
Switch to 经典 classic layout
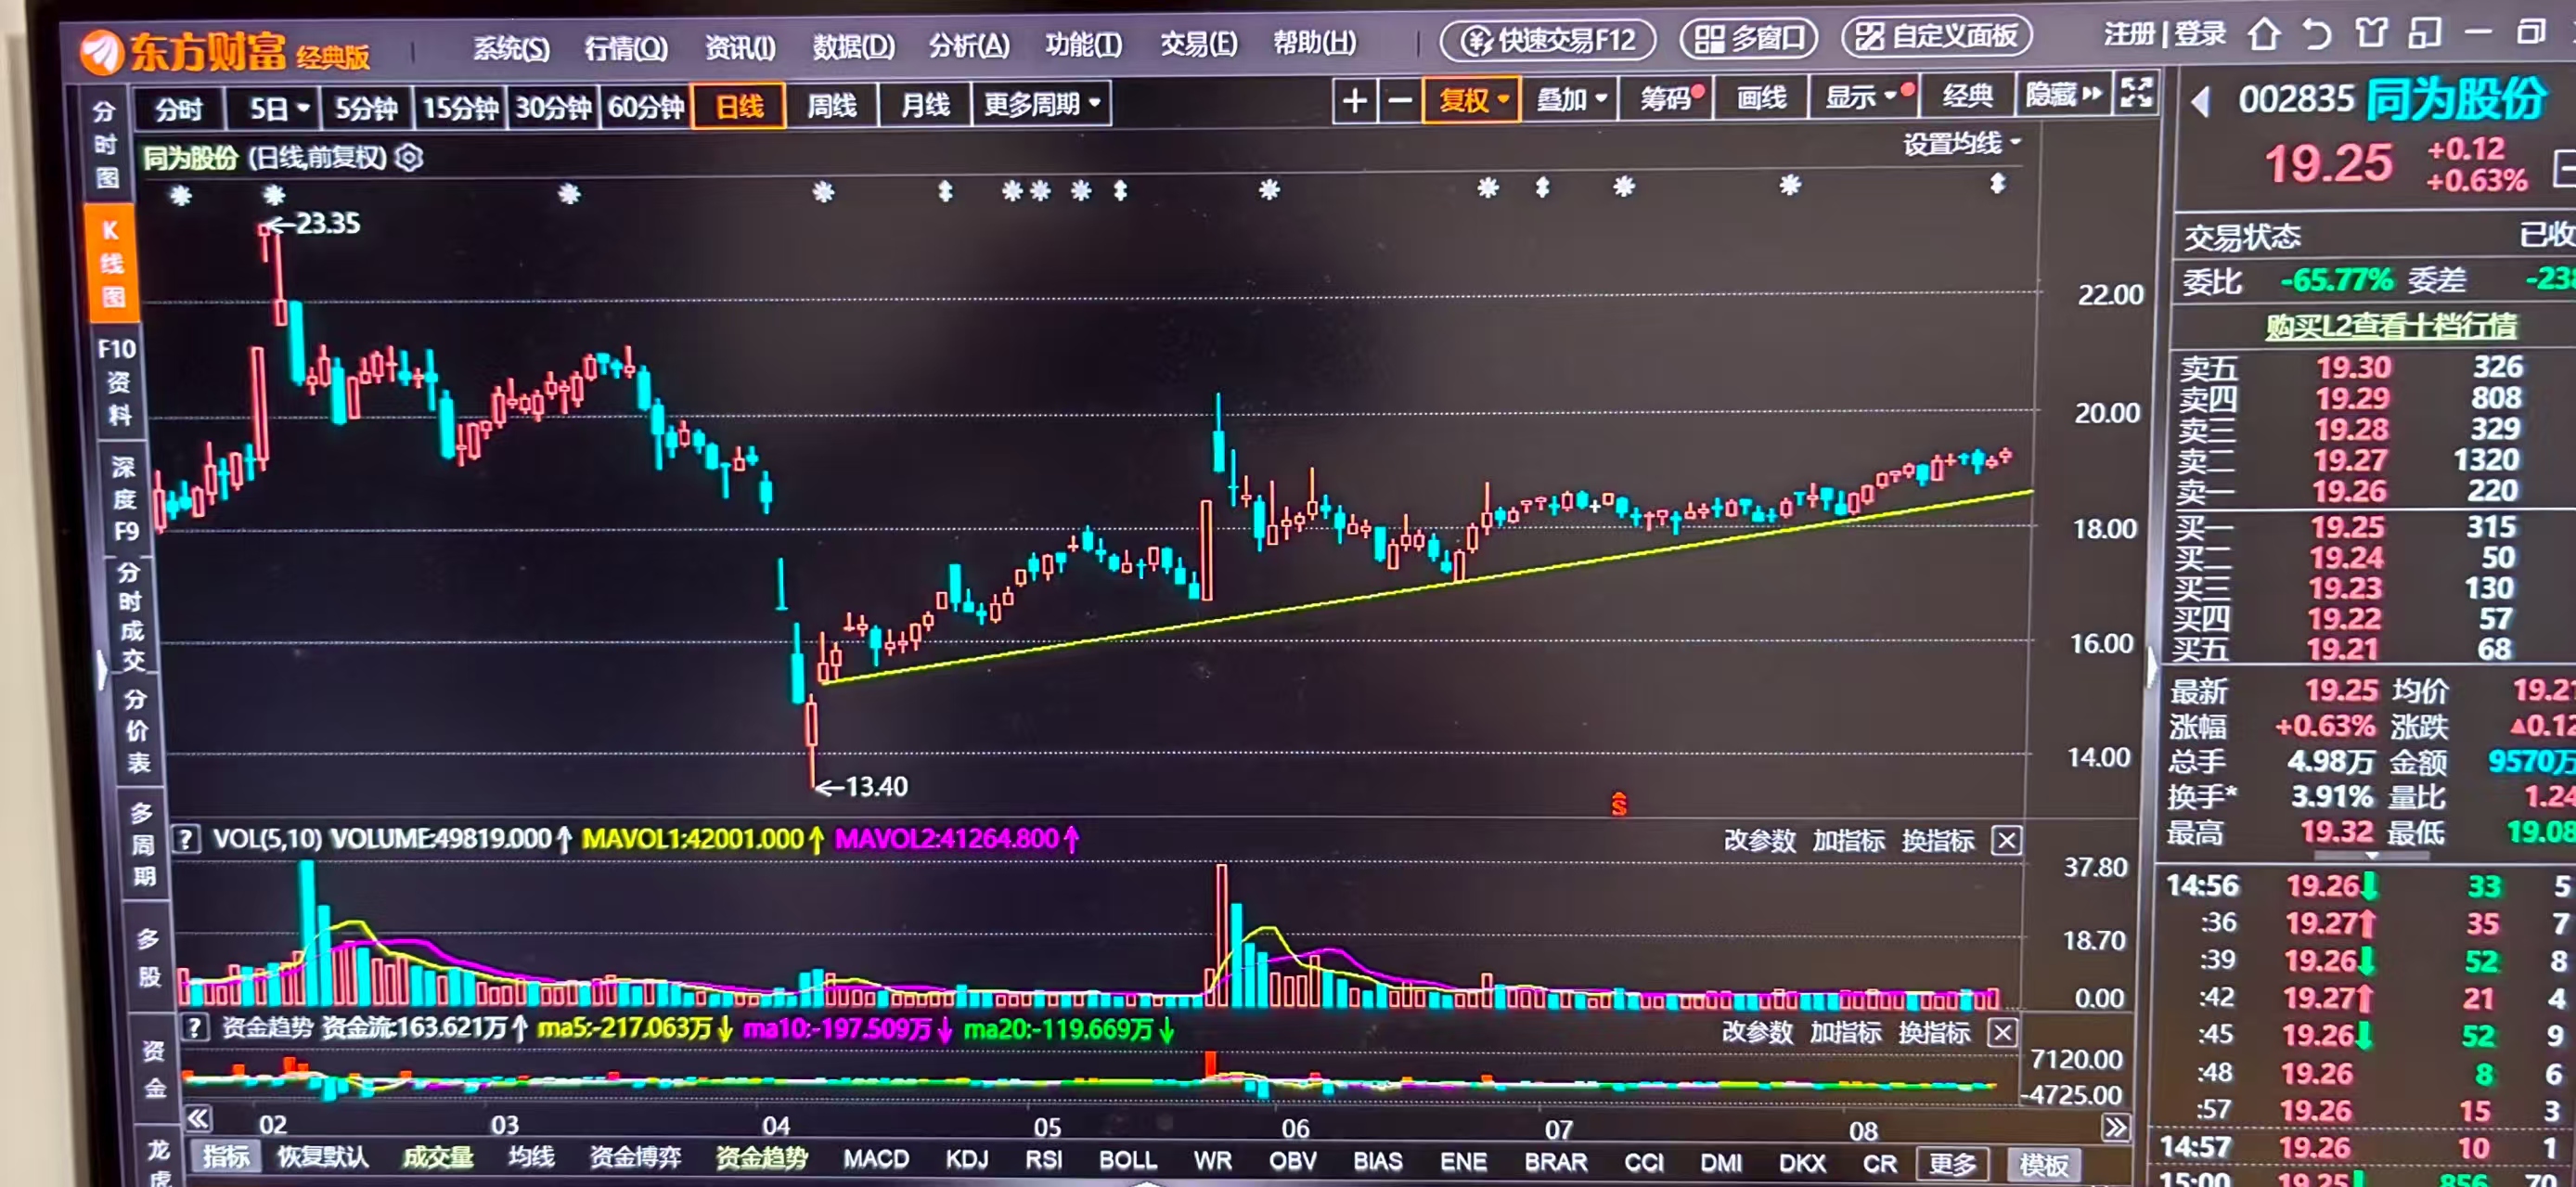point(1967,96)
